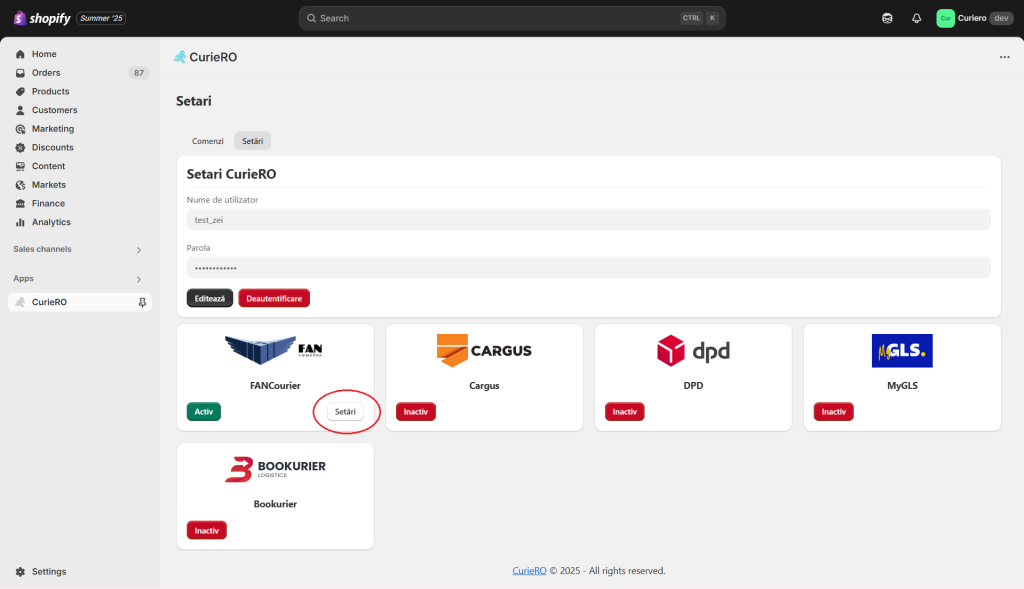Click the Marketing target icon
The image size is (1024, 589).
click(x=20, y=129)
